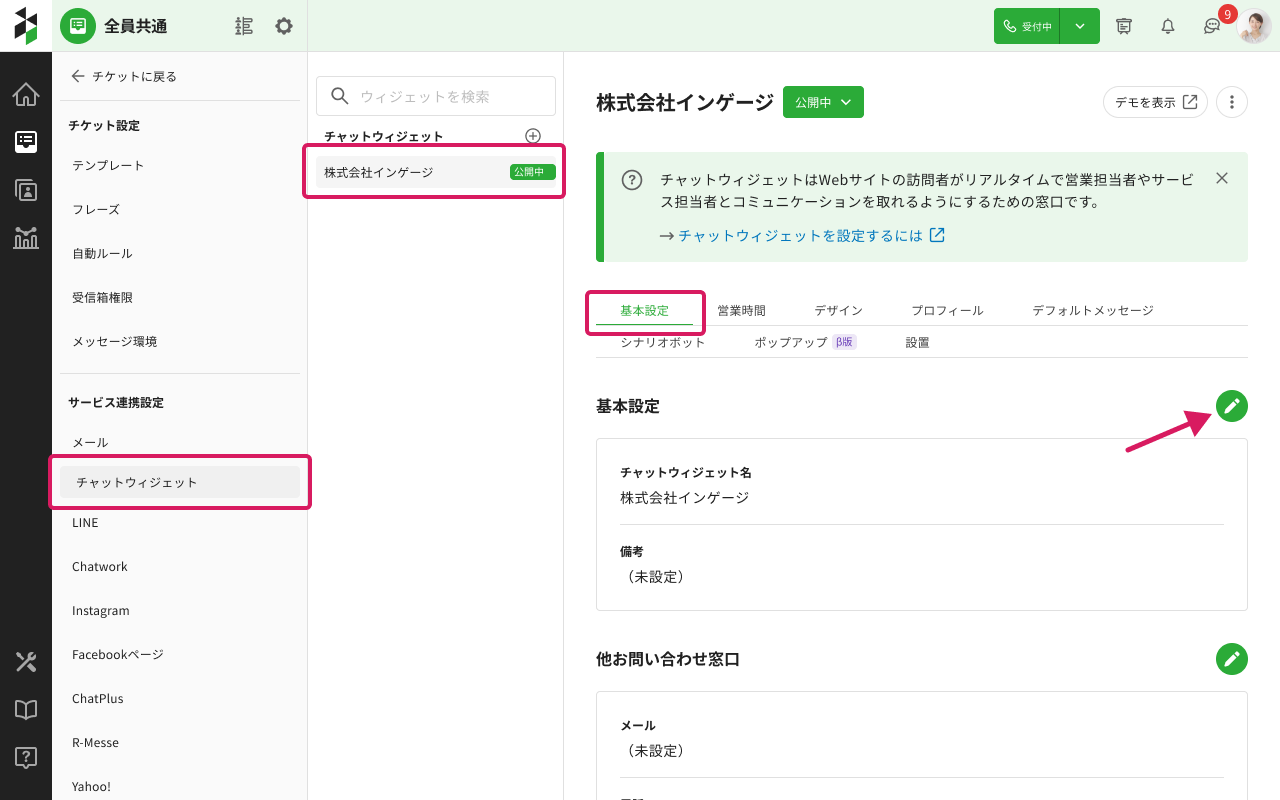Click the home icon in left rail
Screen dimensions: 1280x800
tap(26, 95)
